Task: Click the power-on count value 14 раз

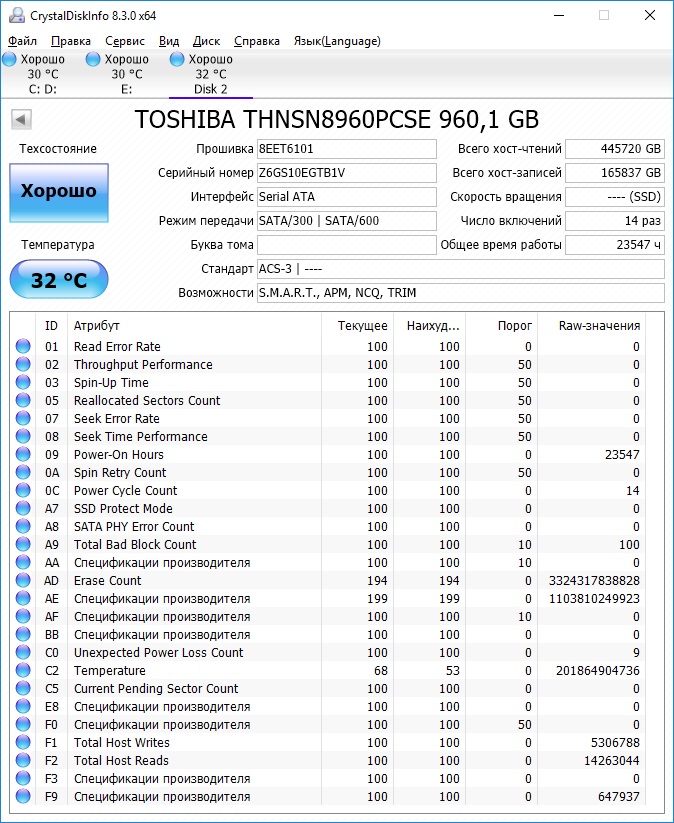Action: coord(615,221)
